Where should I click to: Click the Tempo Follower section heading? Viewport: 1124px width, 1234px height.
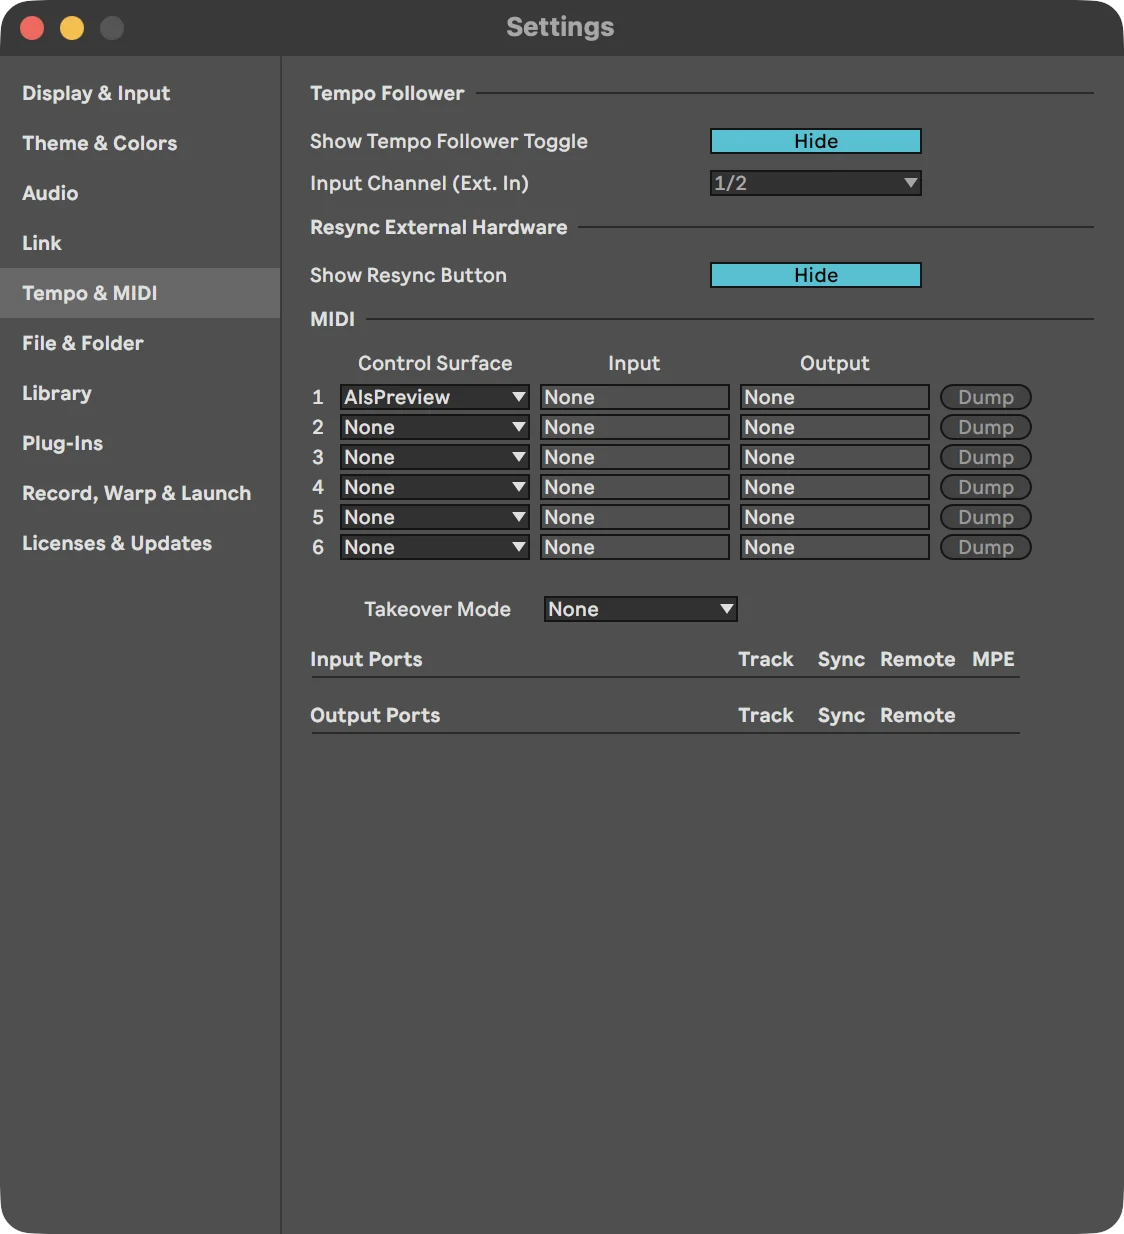click(x=387, y=93)
